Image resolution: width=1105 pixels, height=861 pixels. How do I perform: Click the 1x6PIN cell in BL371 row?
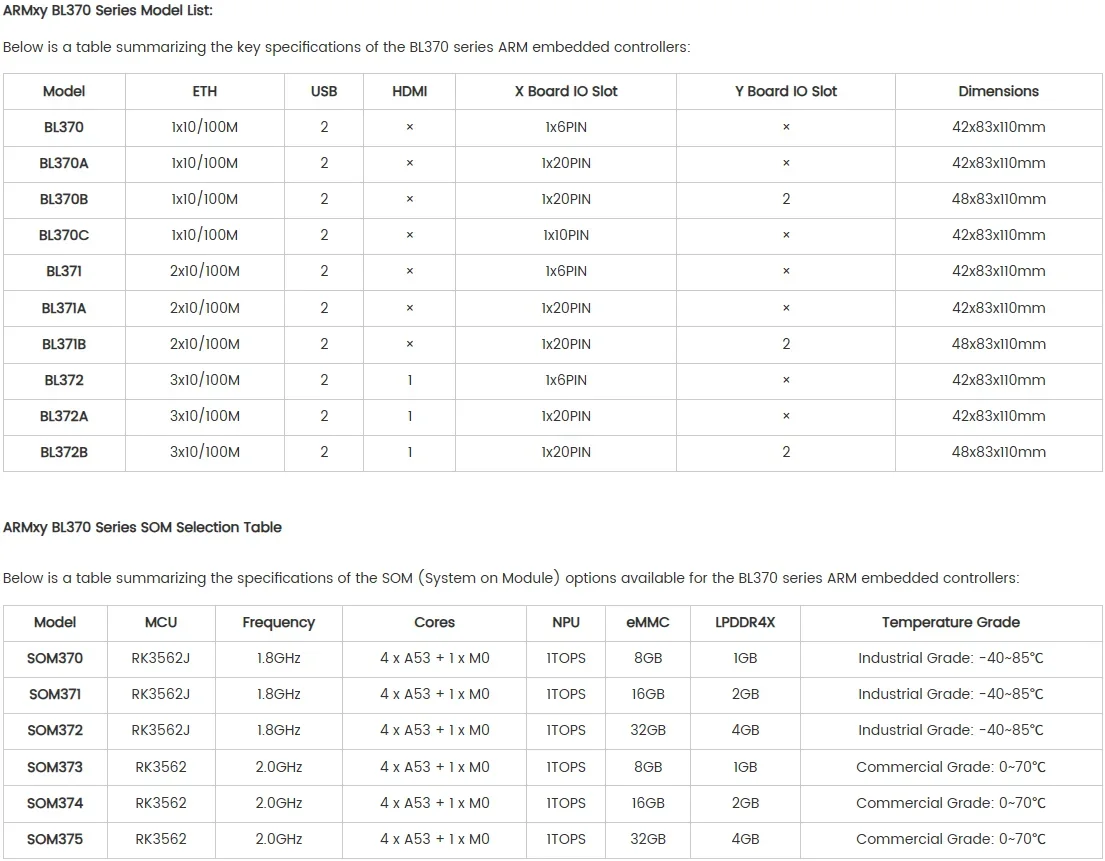click(x=566, y=271)
